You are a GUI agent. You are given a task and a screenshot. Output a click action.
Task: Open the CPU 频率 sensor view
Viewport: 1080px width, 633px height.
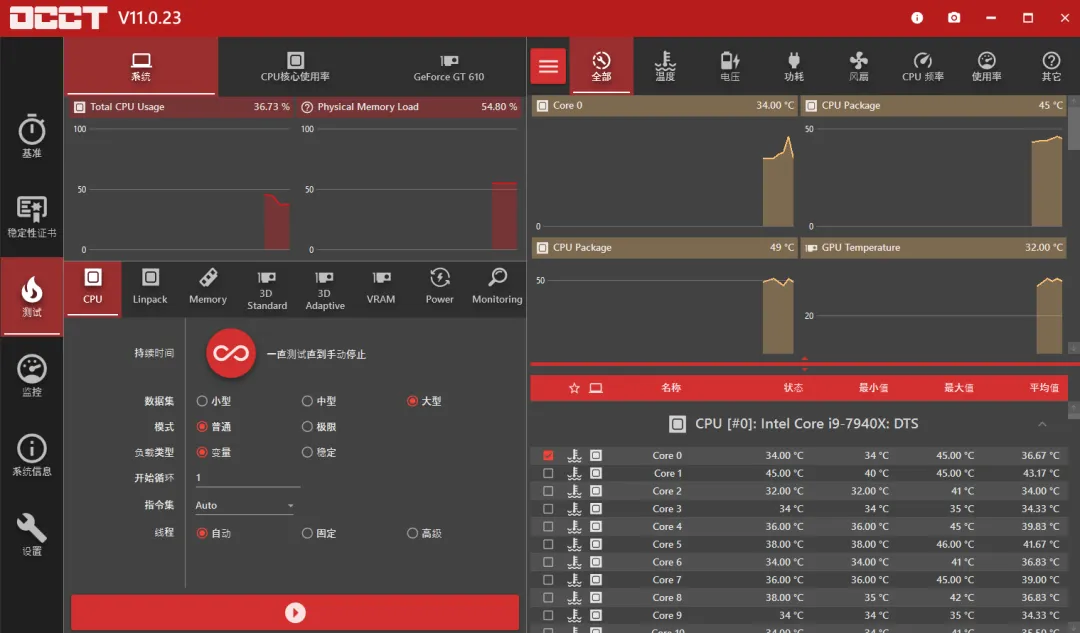click(922, 65)
